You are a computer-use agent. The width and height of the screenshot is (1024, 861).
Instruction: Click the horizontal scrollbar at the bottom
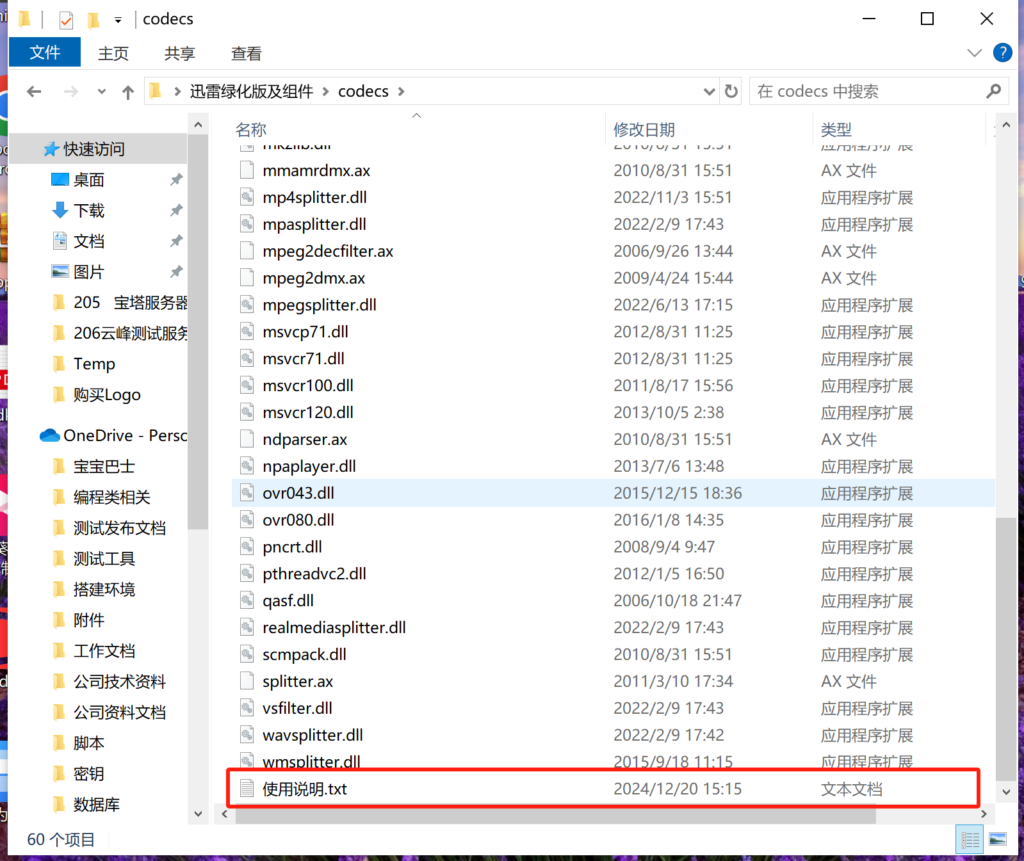click(x=555, y=816)
